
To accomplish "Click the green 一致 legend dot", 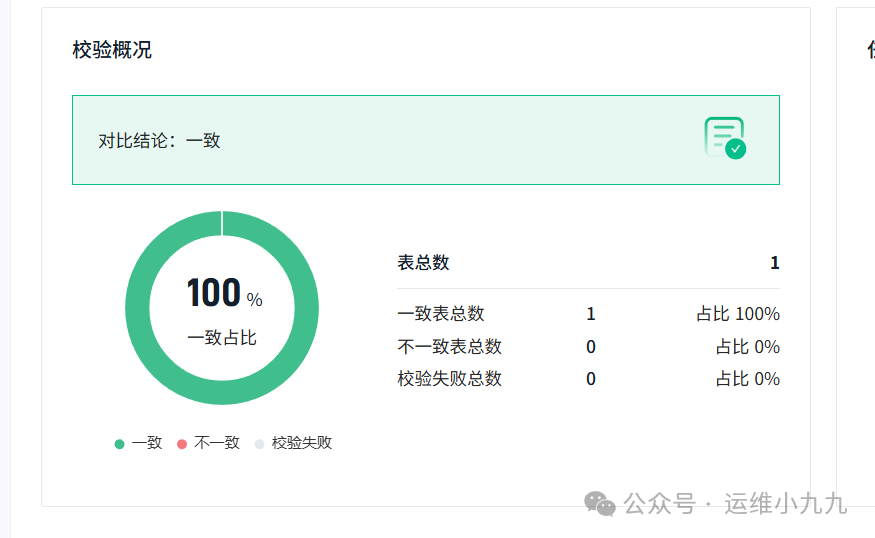I will click(x=120, y=443).
